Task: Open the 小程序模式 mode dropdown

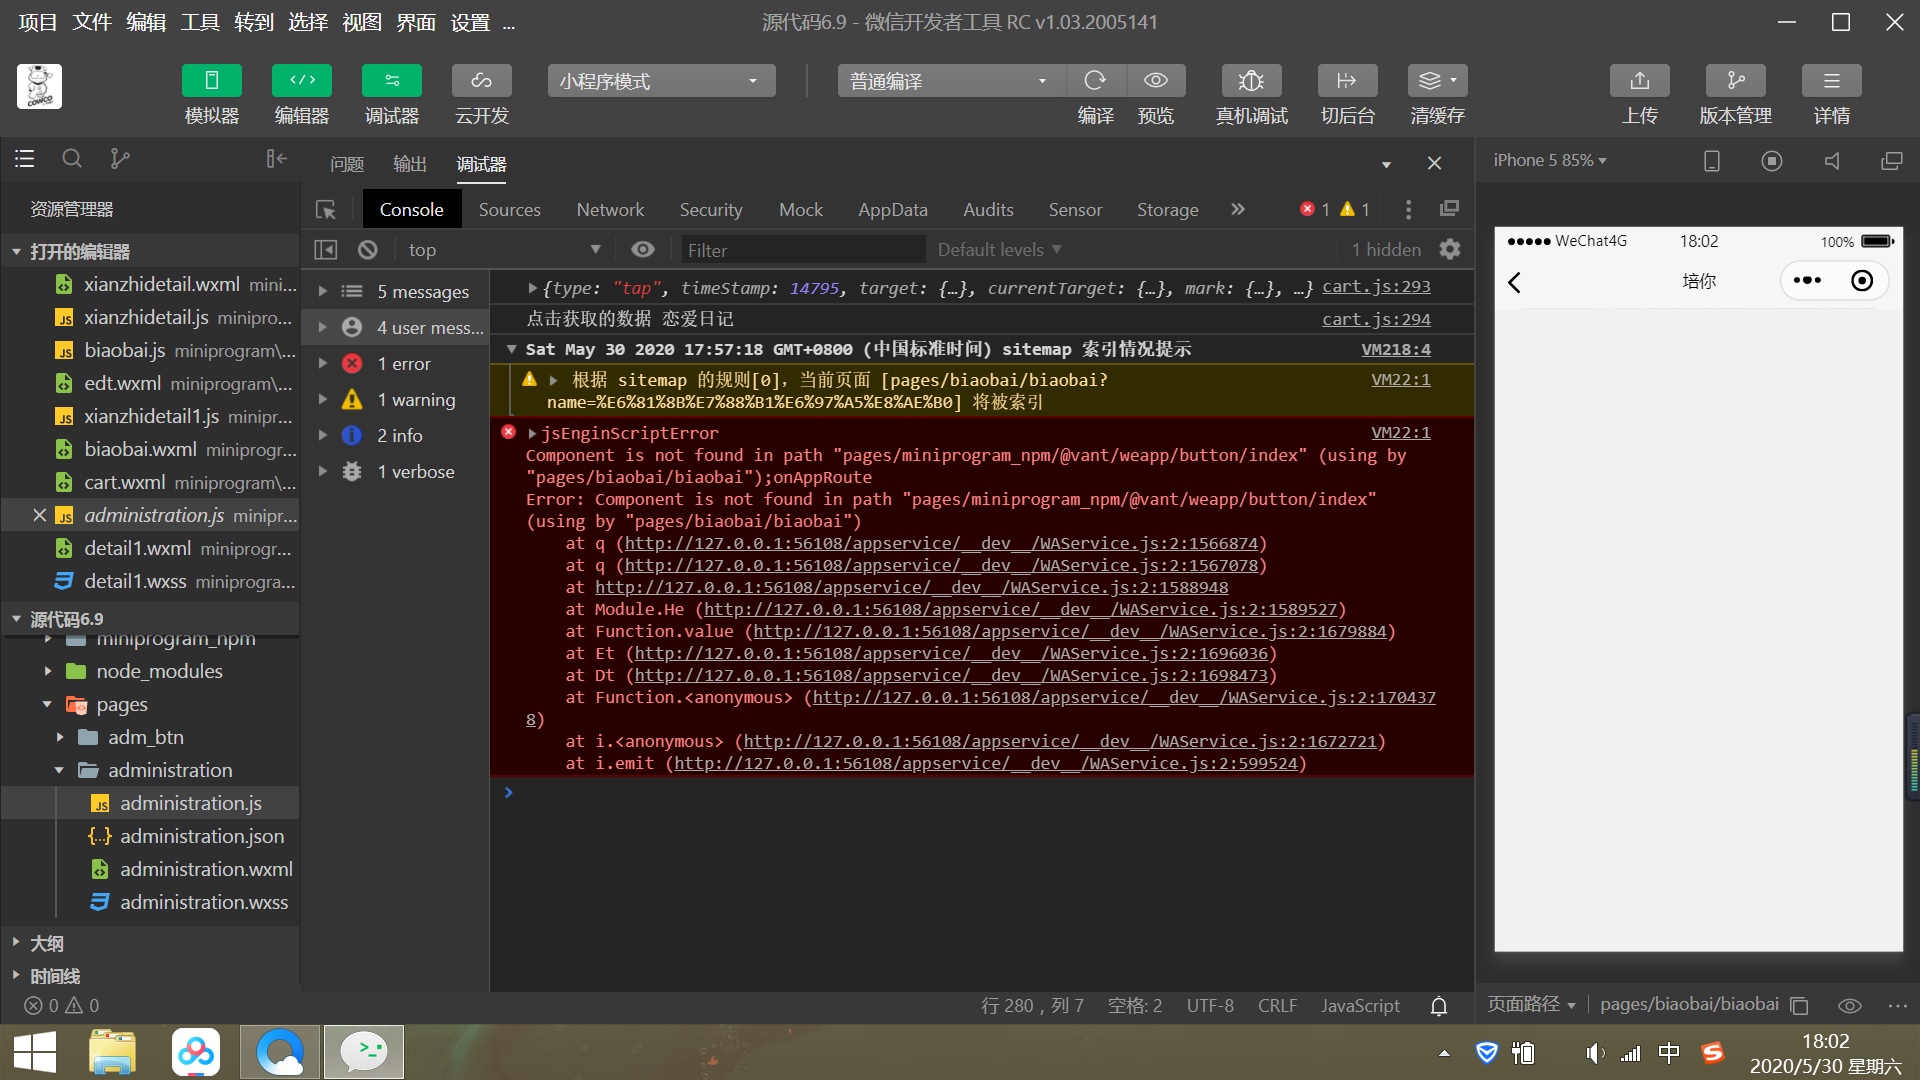Action: [661, 81]
